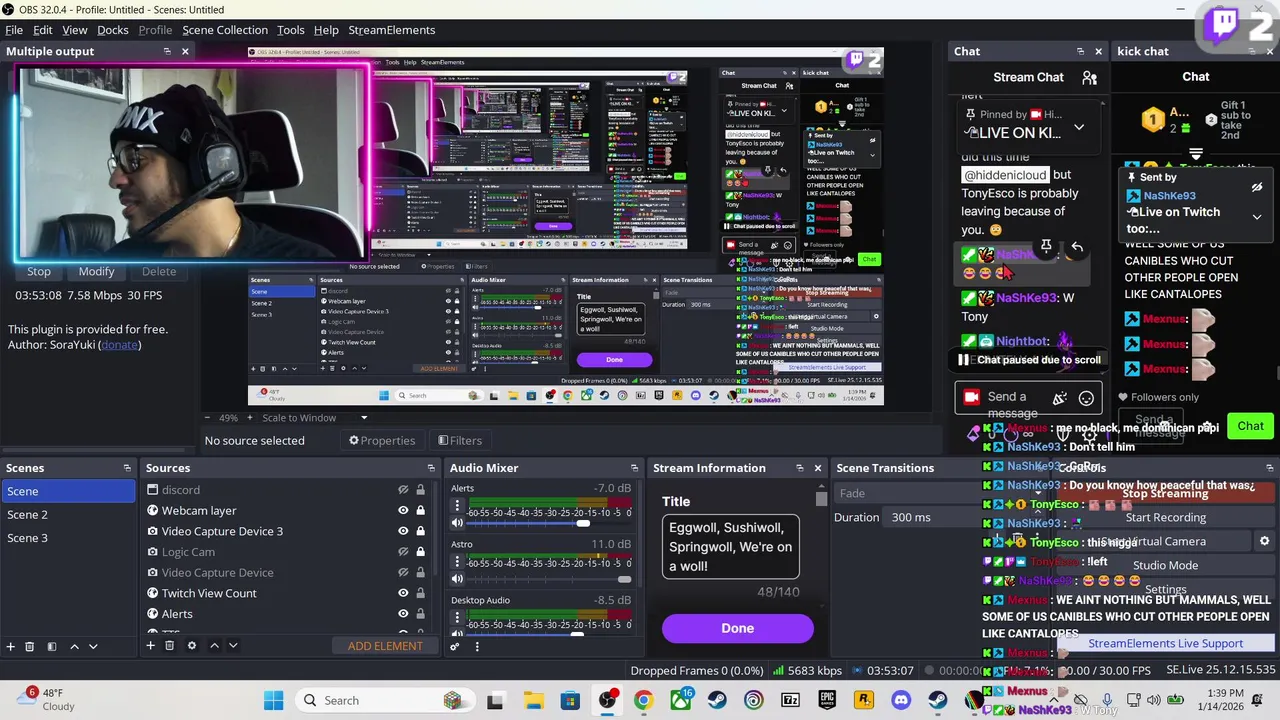Show the Logic Cam source
This screenshot has height=720, width=1280.
(x=403, y=552)
